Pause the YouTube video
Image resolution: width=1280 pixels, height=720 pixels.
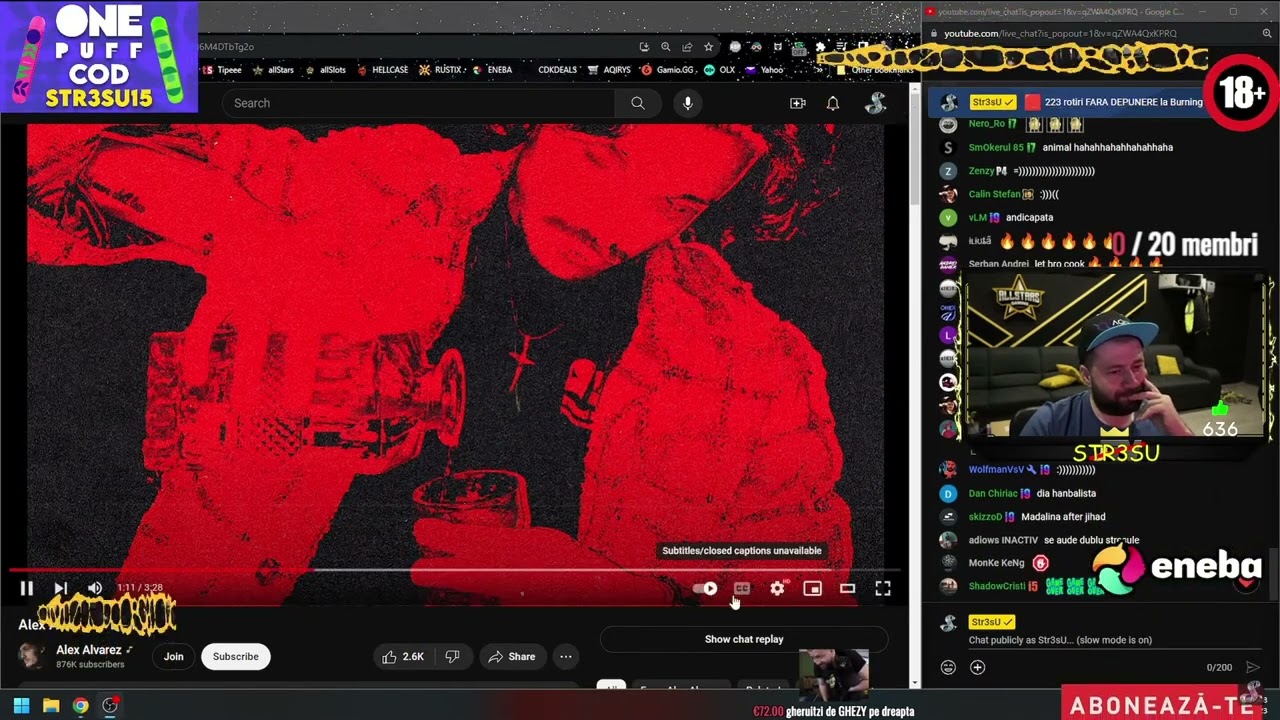(27, 589)
